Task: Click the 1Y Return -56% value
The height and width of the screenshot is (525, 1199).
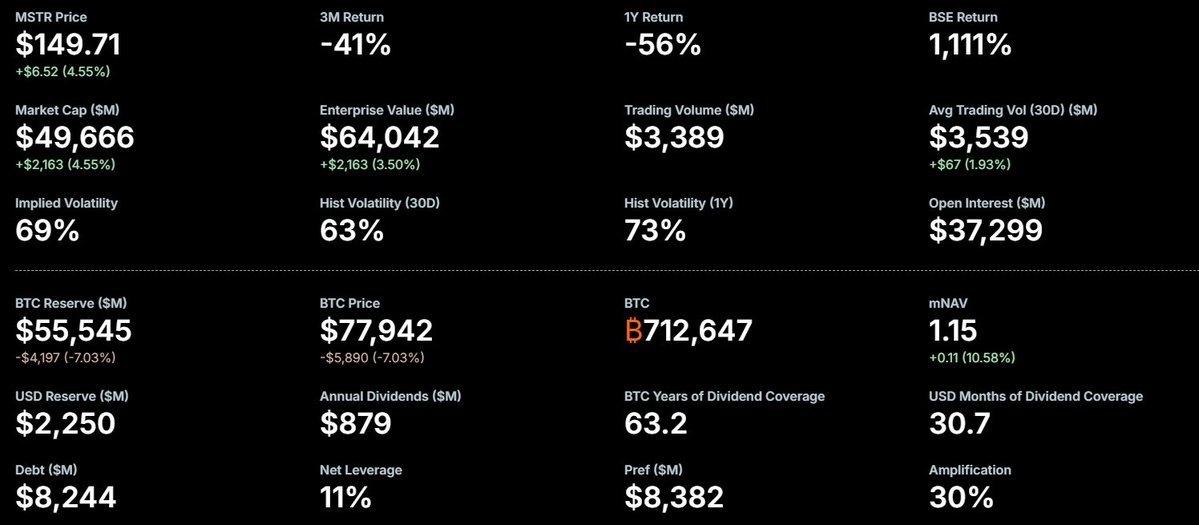Action: pyautogui.click(x=662, y=44)
